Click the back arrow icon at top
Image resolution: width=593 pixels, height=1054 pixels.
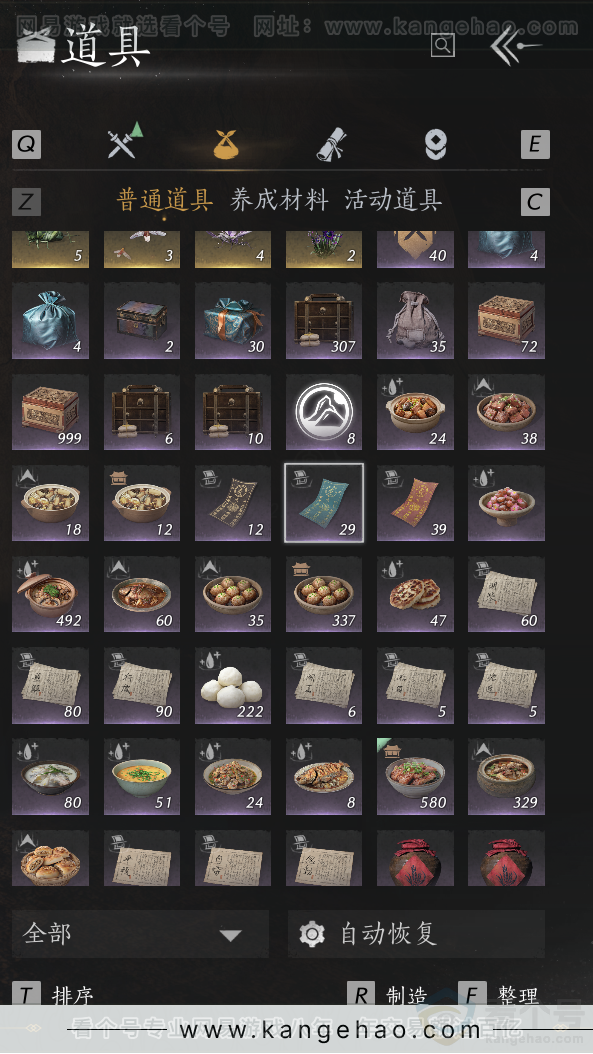pos(514,46)
